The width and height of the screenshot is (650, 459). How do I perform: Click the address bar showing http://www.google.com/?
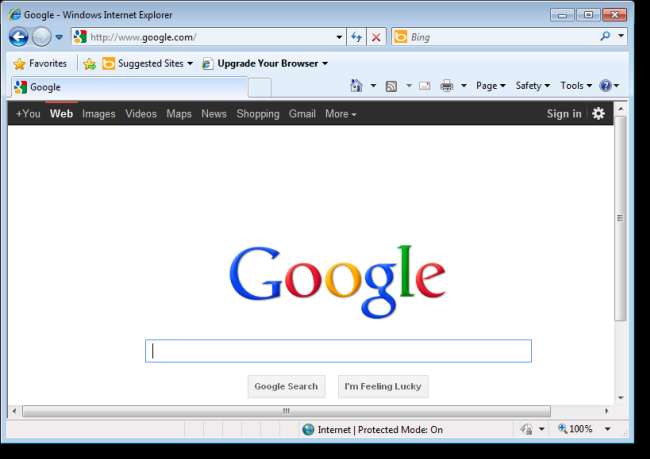209,37
